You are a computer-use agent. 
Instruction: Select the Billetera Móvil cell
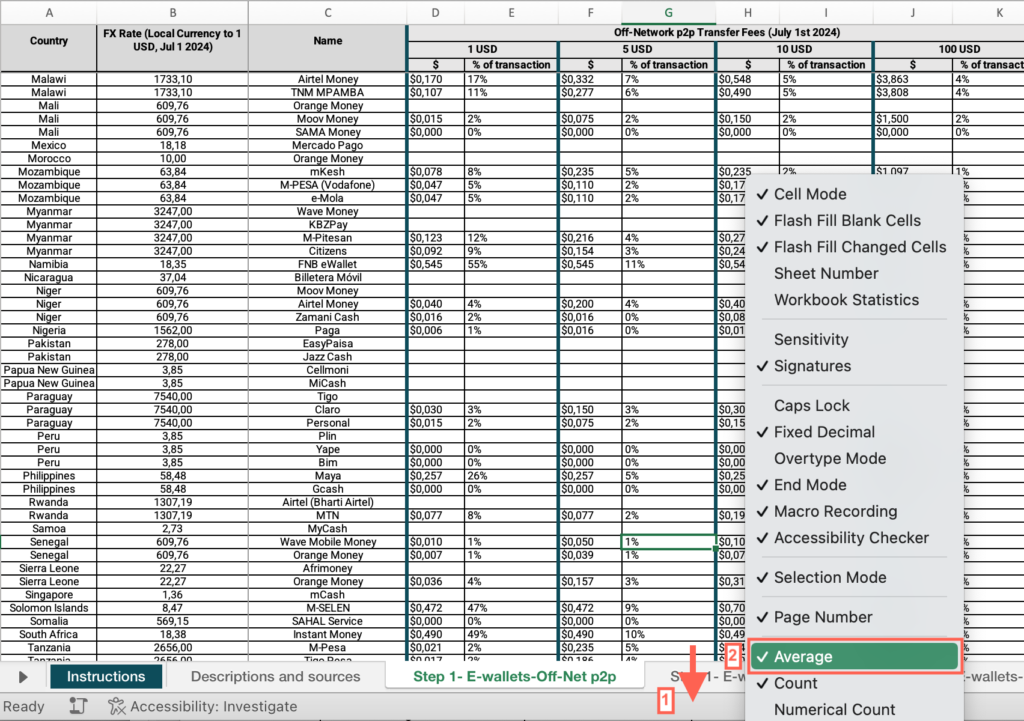[327, 278]
